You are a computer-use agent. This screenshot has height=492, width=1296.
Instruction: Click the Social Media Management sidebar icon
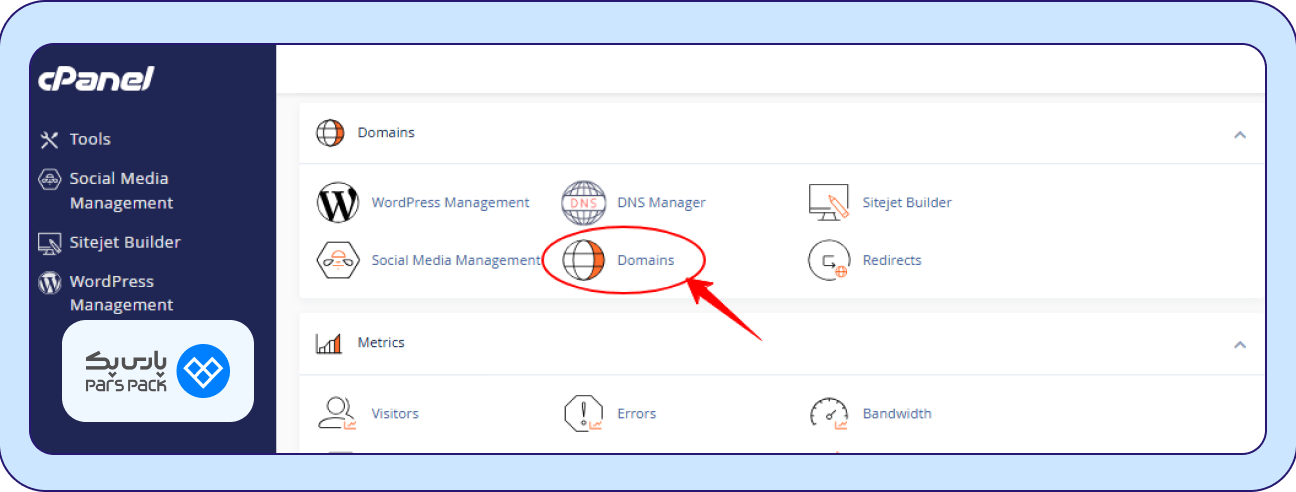coord(50,180)
